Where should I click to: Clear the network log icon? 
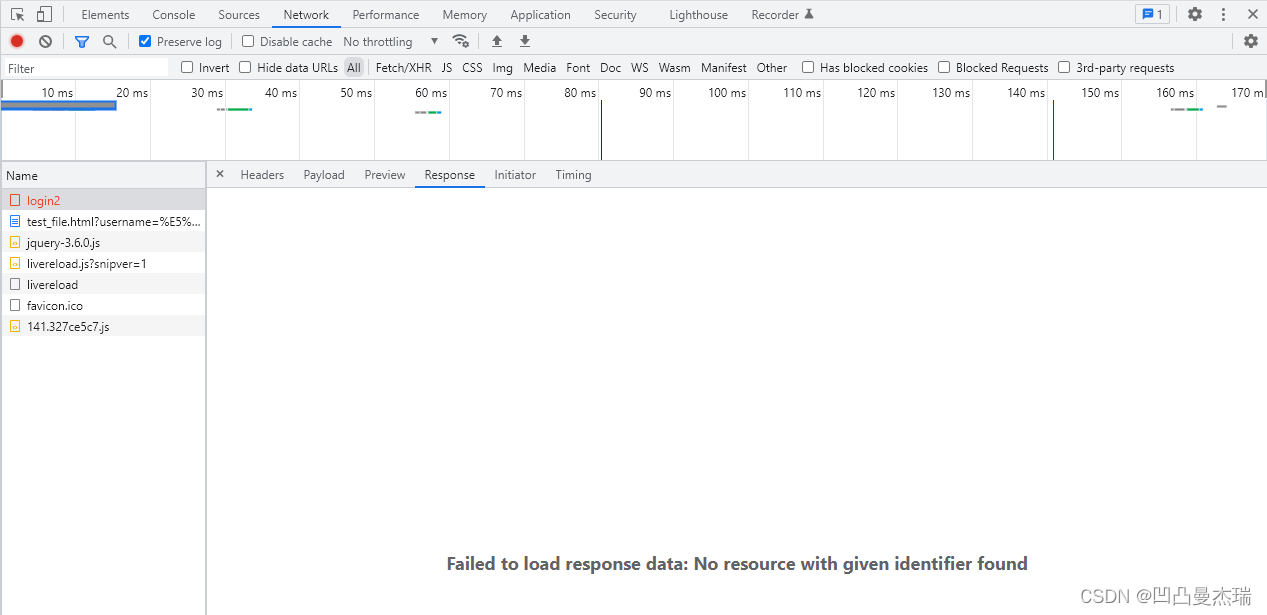coord(45,42)
